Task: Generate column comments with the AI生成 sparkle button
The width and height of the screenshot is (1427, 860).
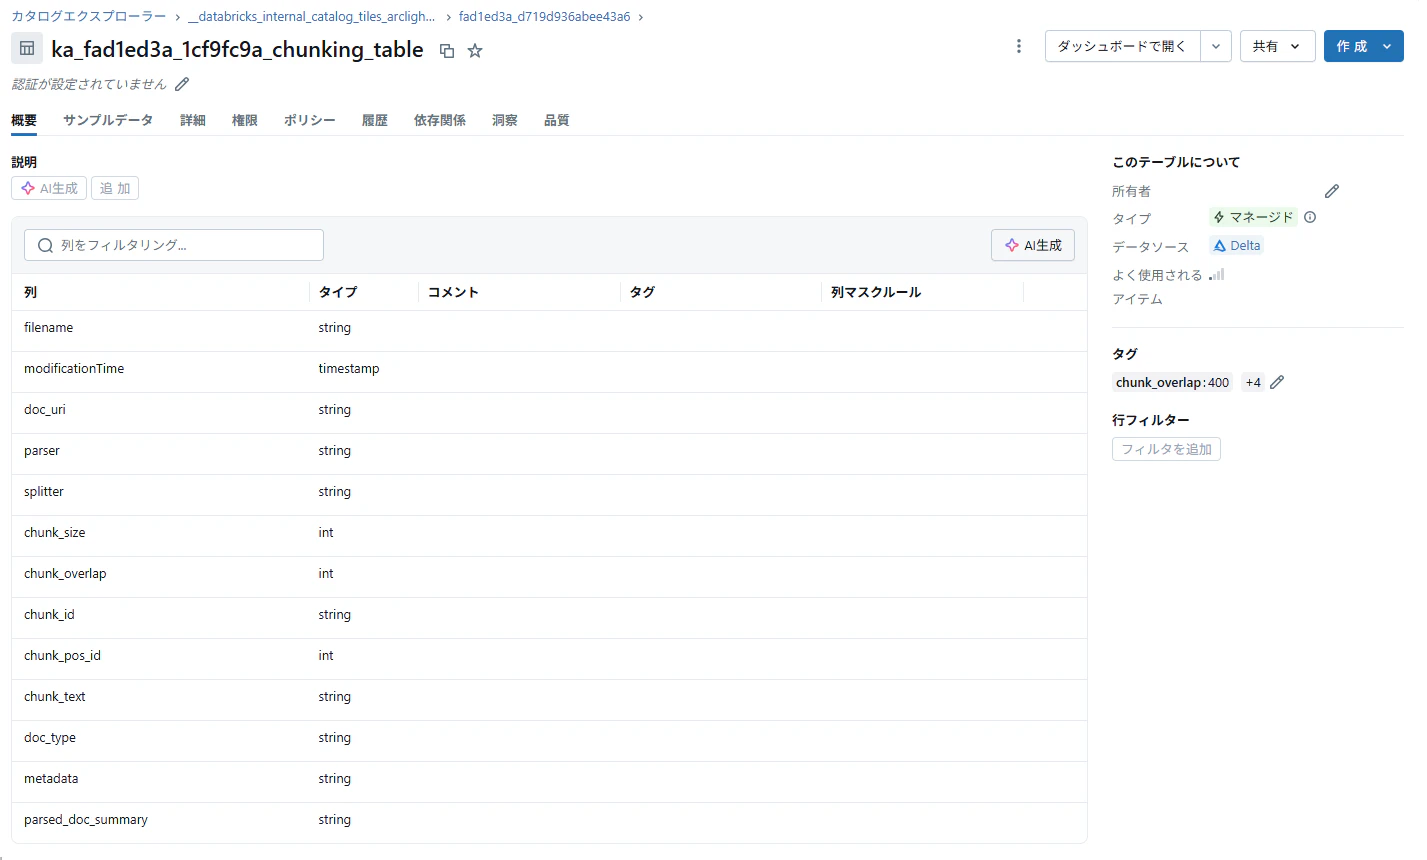Action: pyautogui.click(x=1032, y=245)
